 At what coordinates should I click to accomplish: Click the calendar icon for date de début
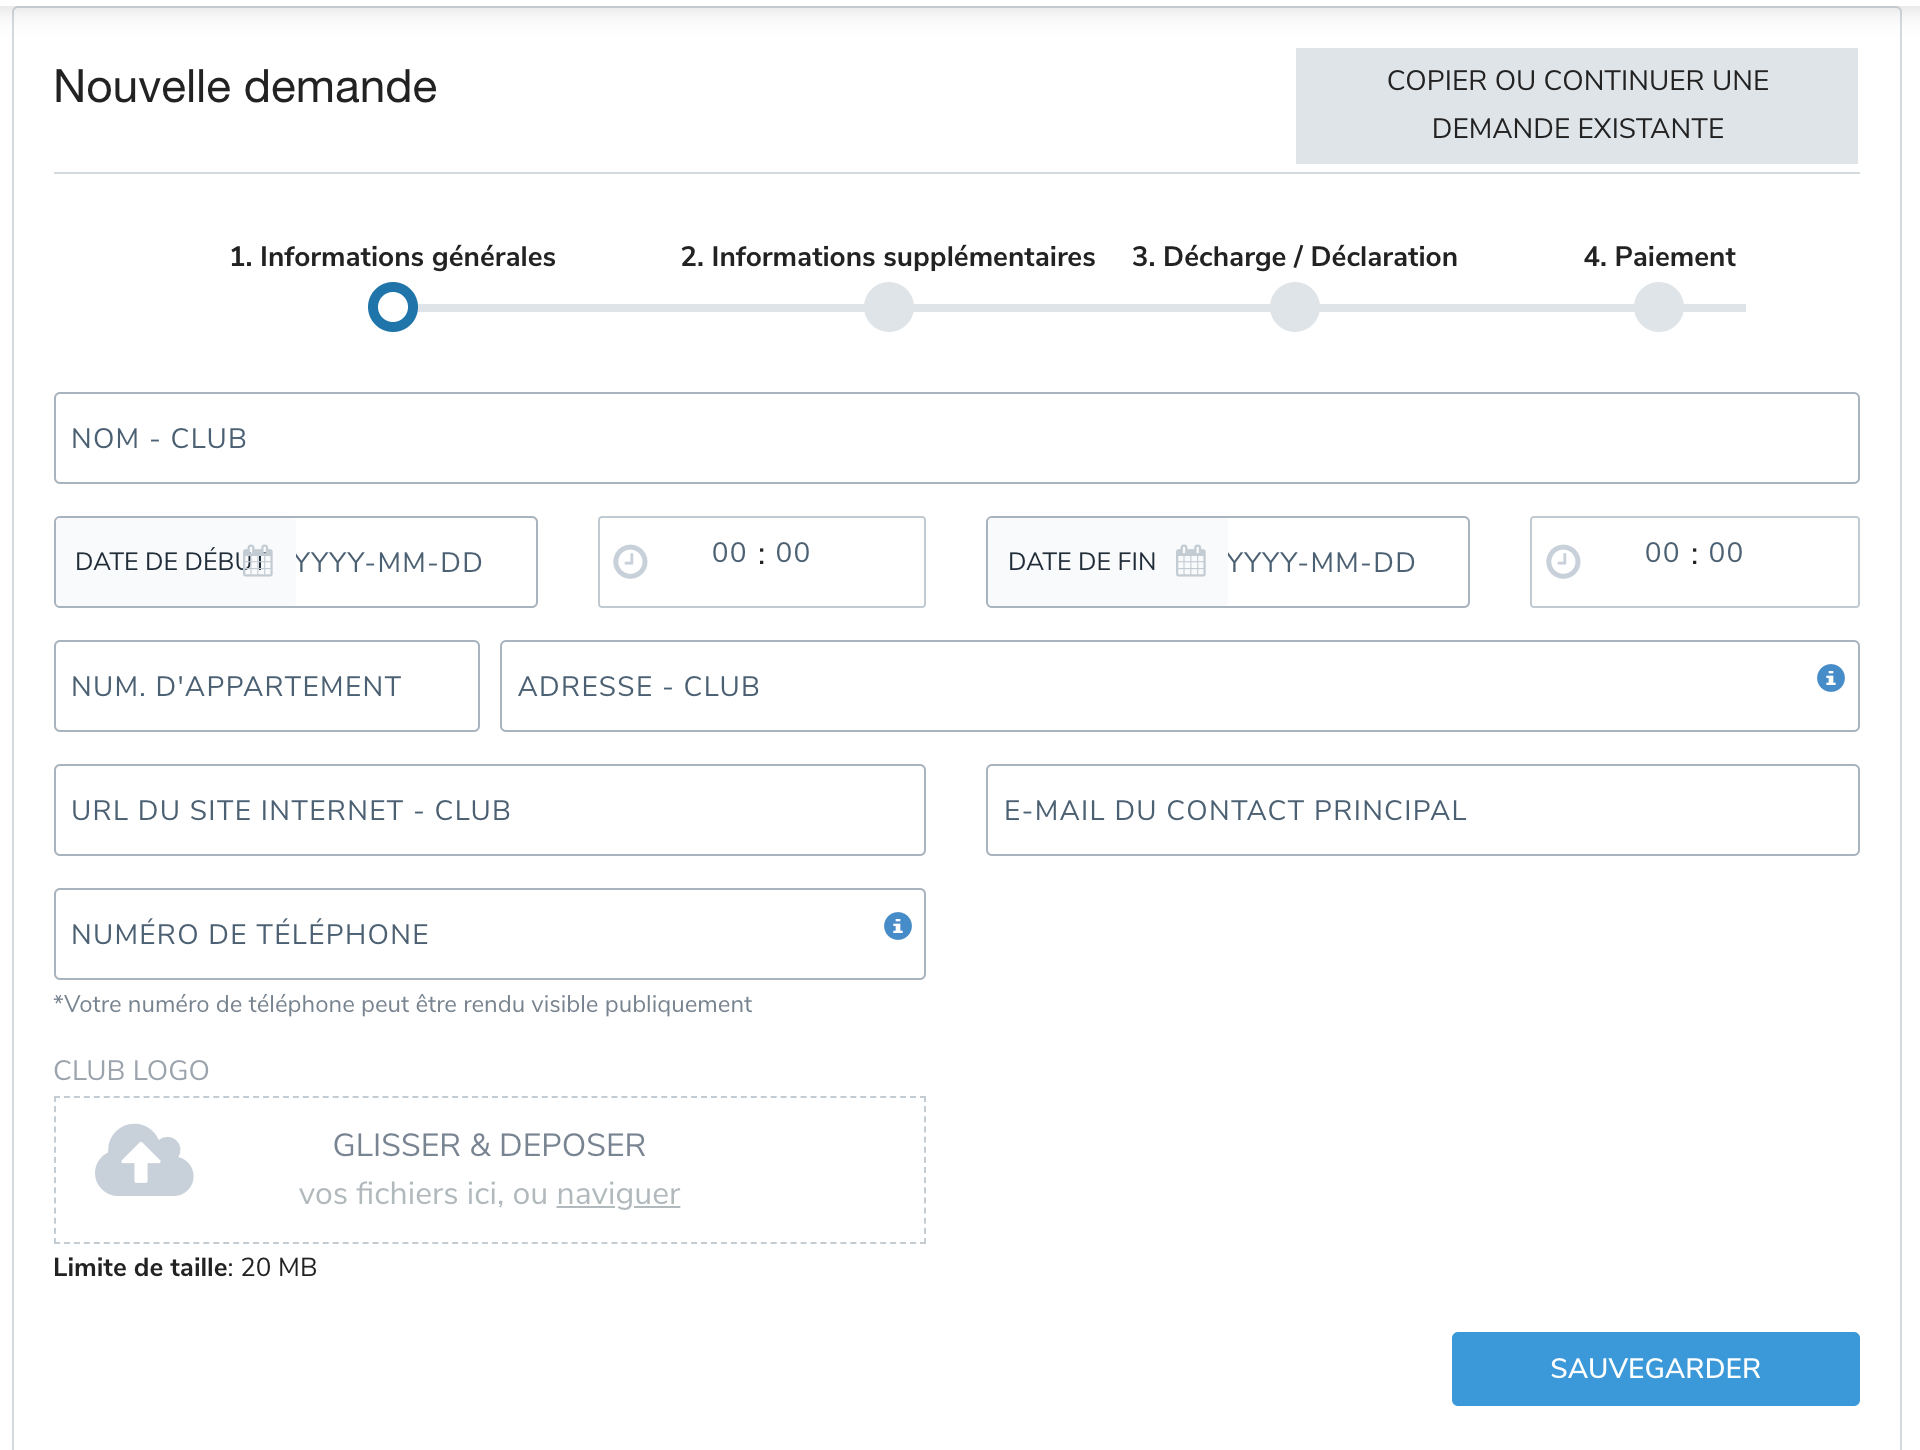coord(258,561)
